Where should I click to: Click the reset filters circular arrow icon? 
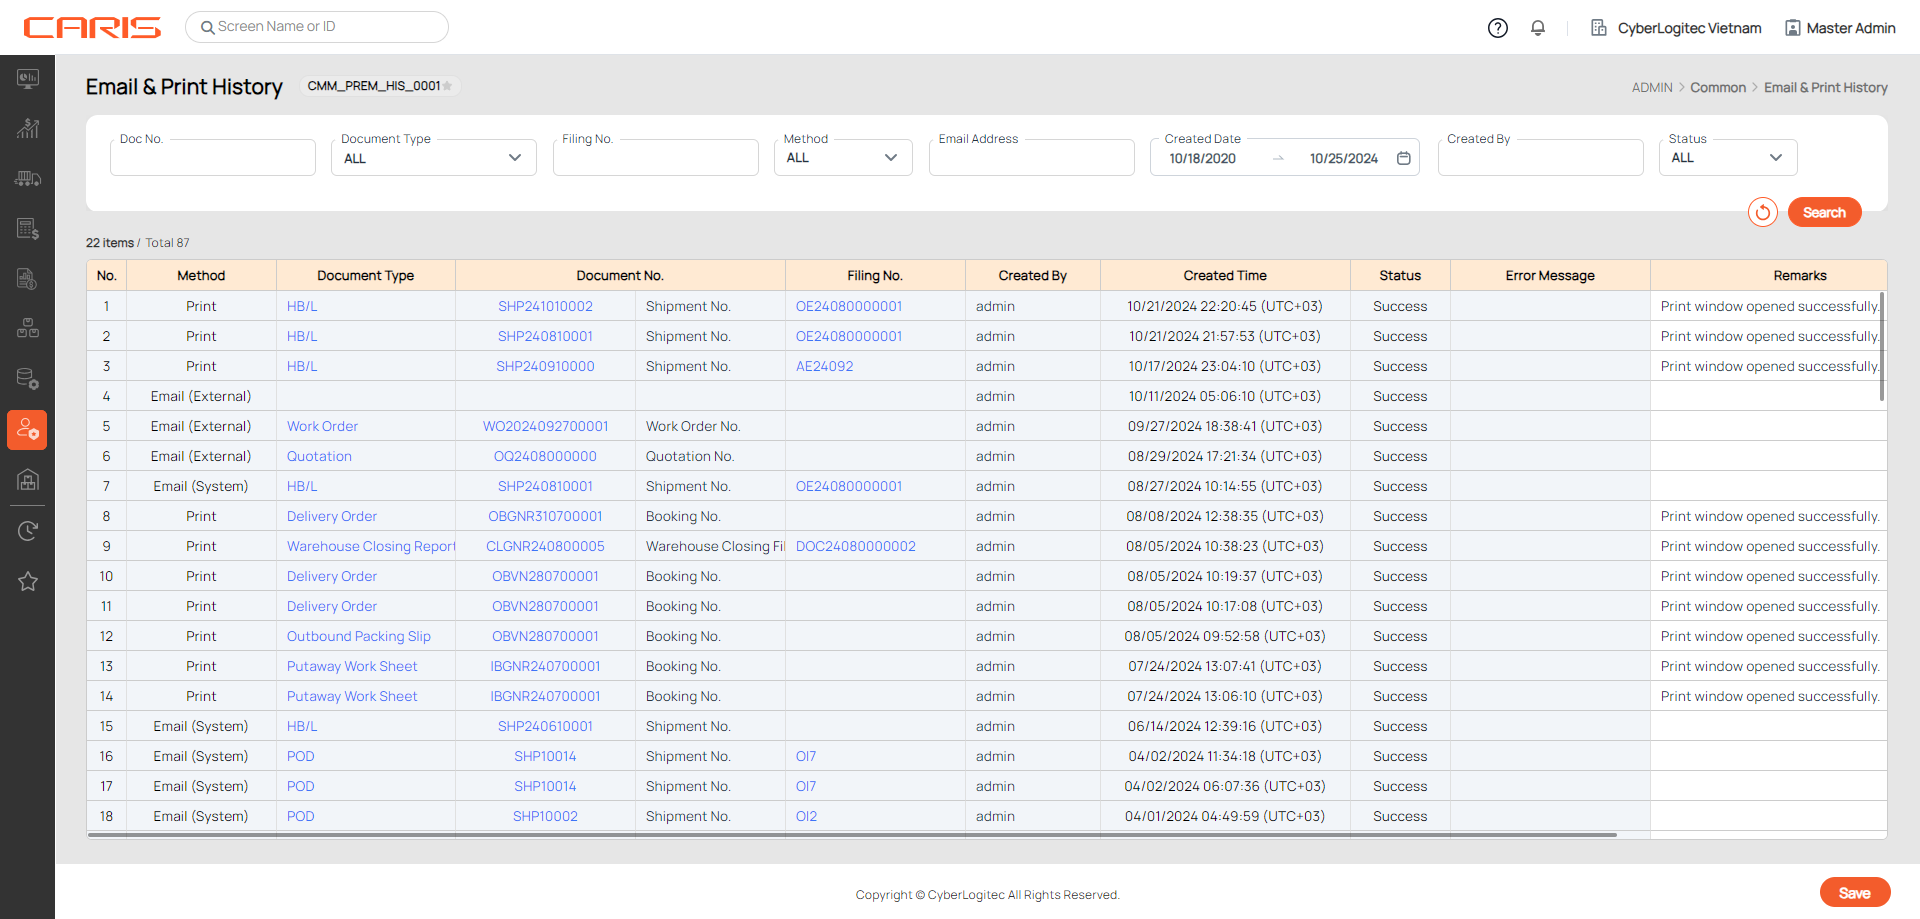click(1762, 212)
